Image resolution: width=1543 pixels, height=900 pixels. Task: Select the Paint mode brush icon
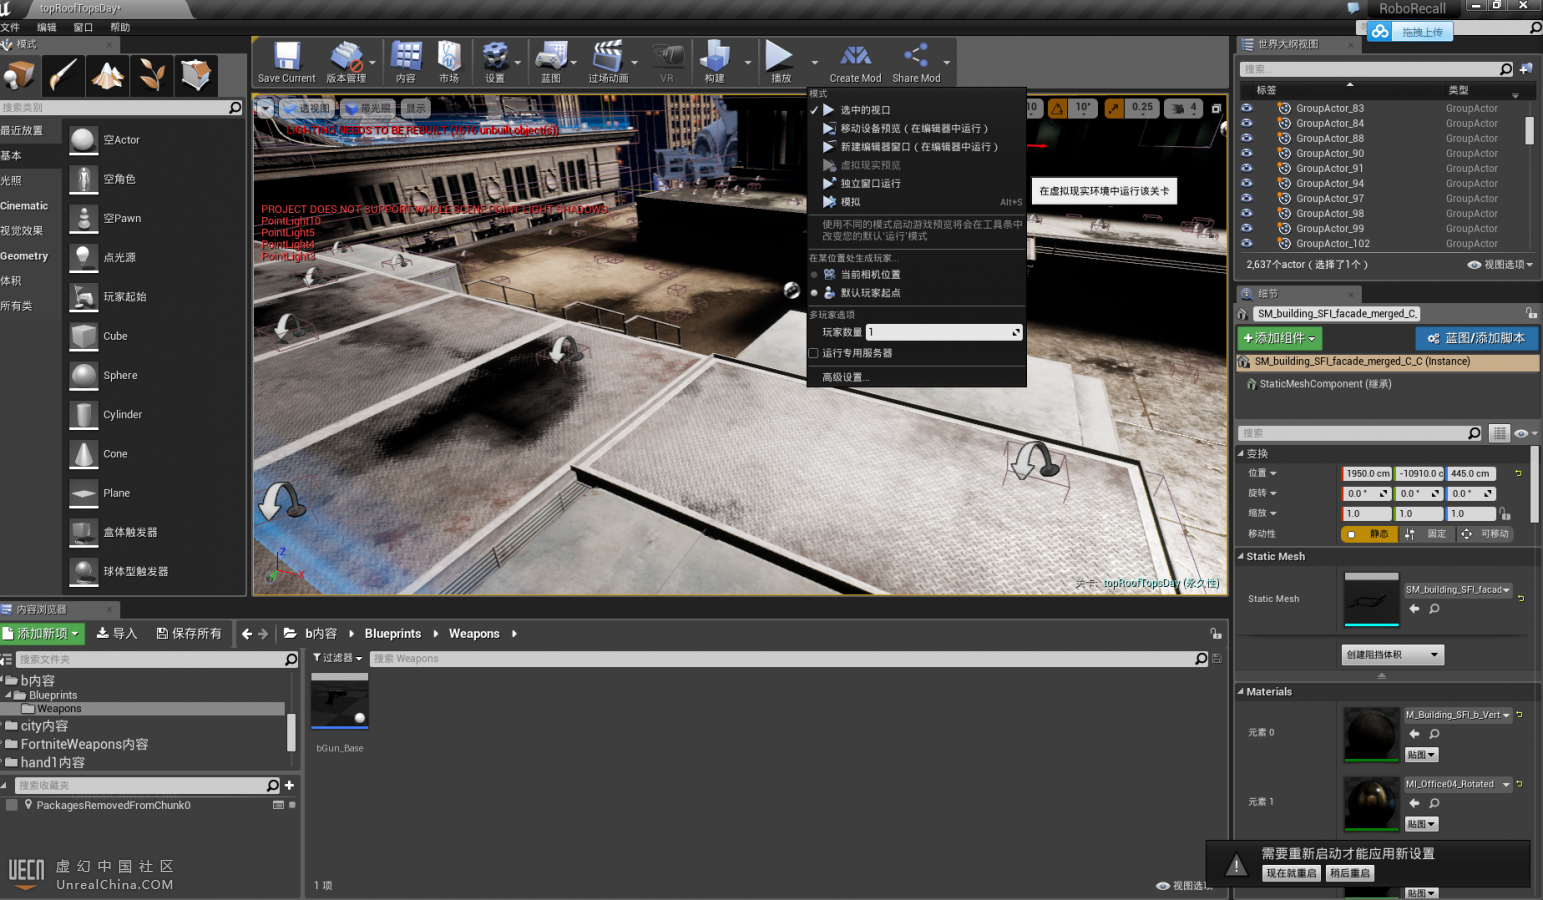pyautogui.click(x=63, y=74)
